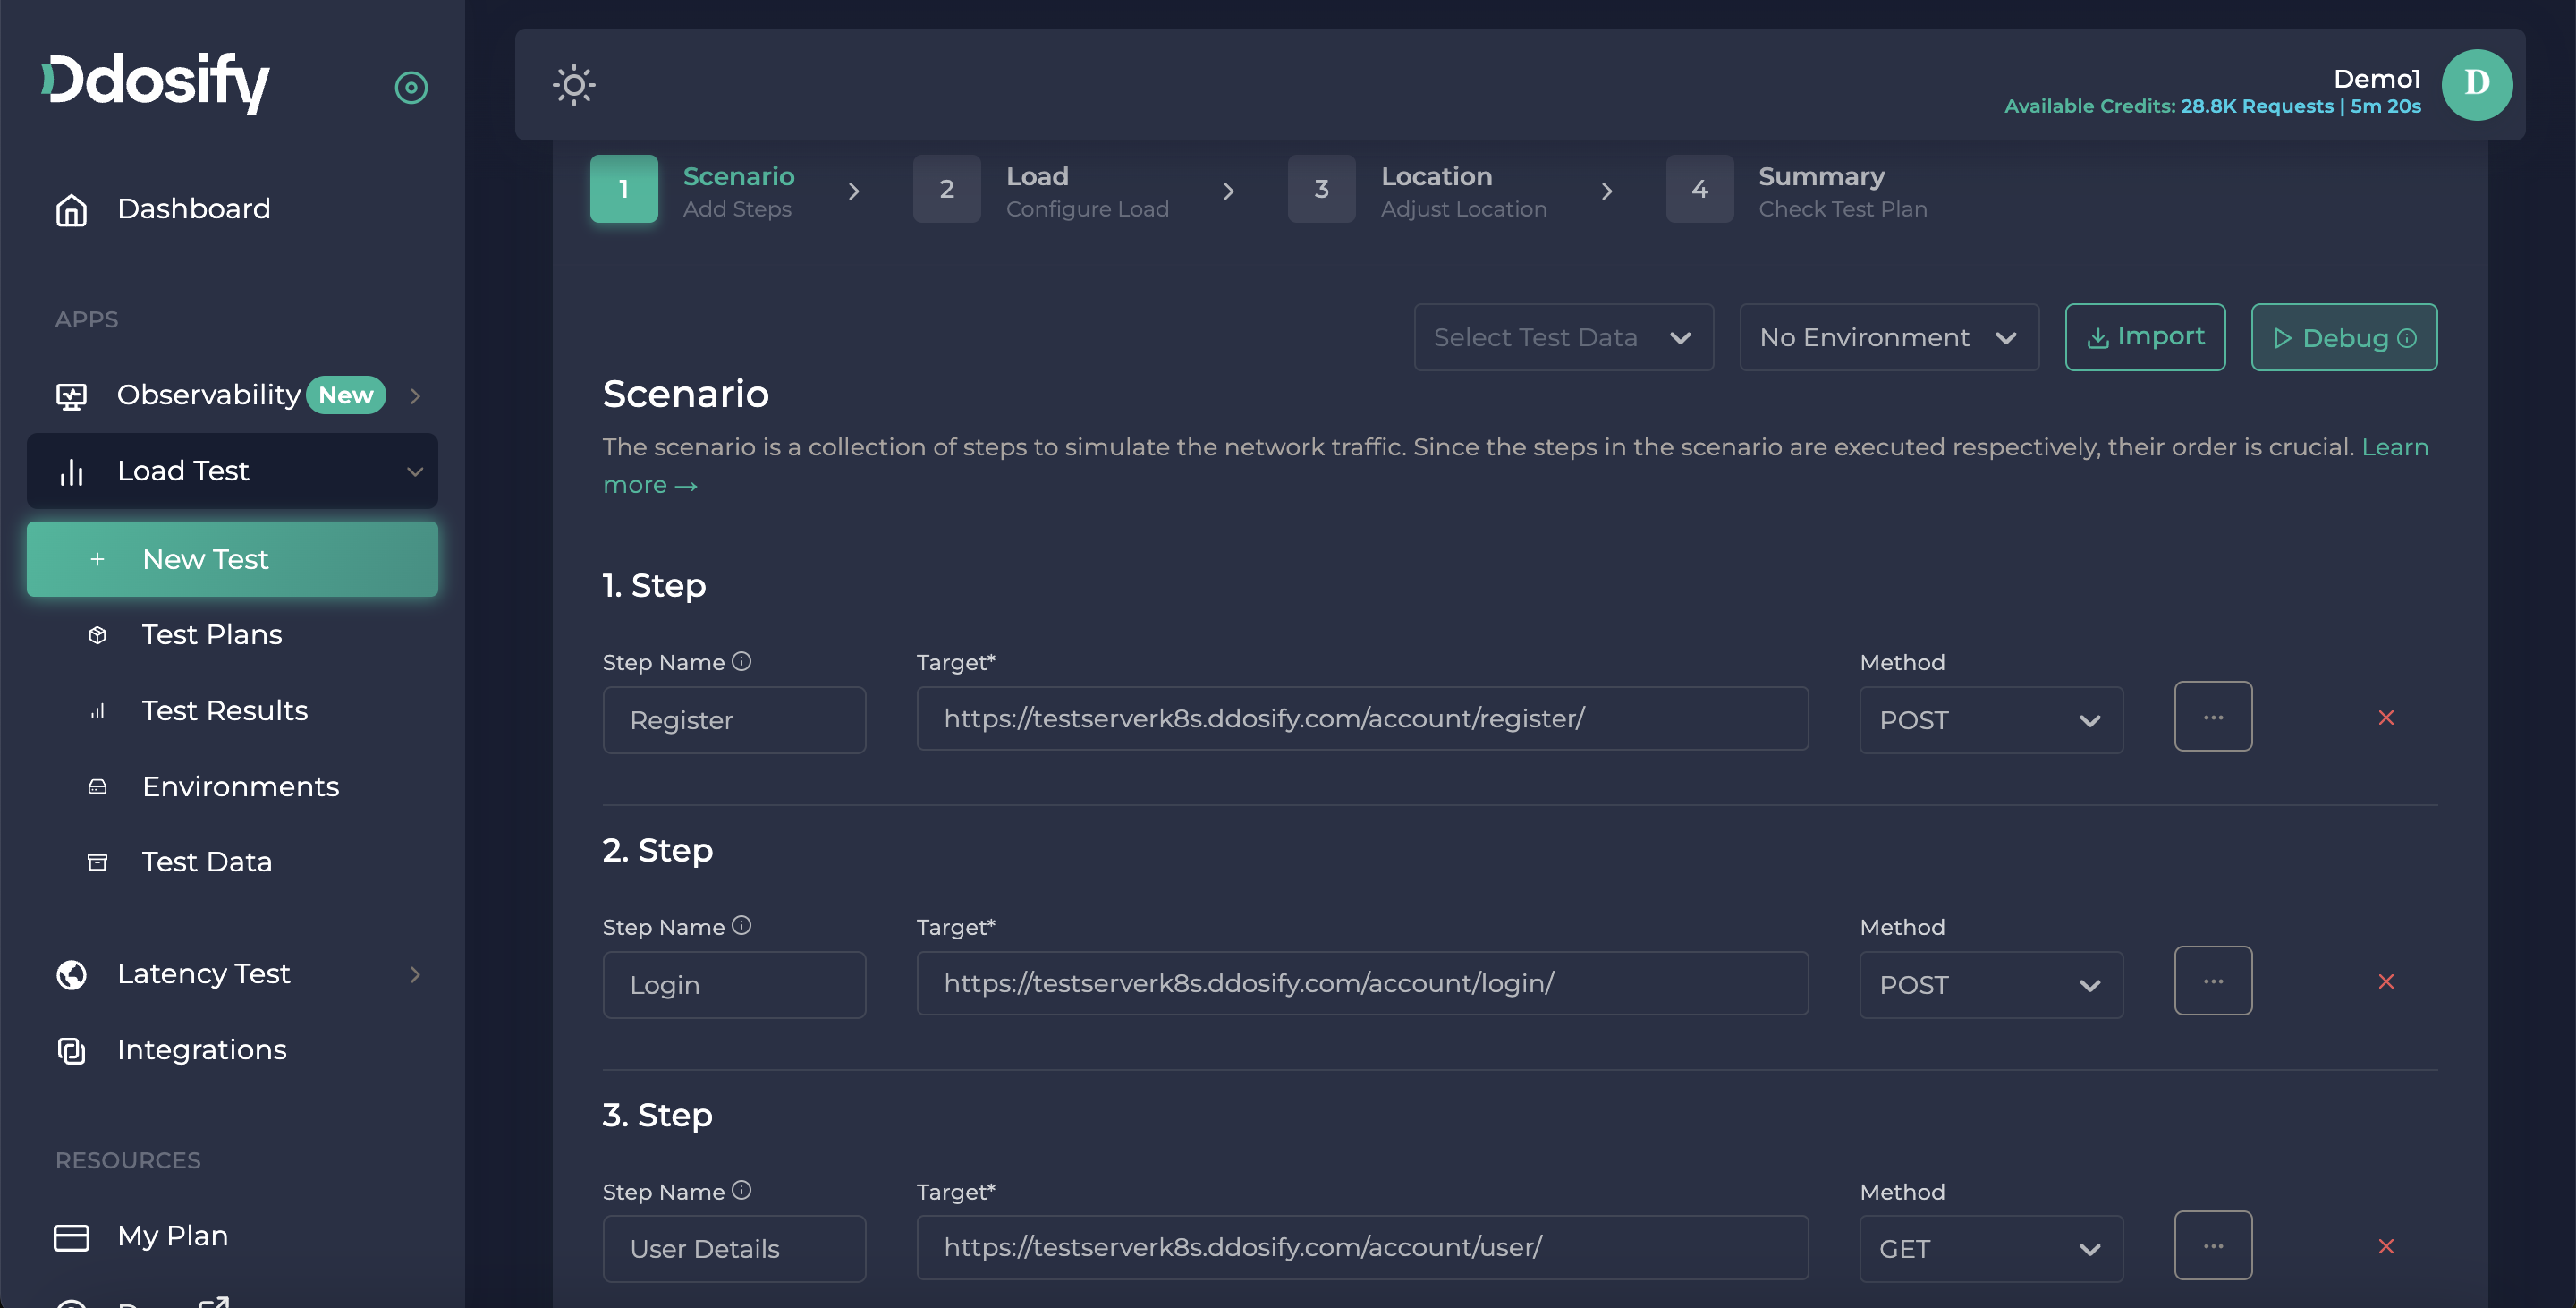Click the Step Name info tooltip icon
2576x1308 pixels.
[742, 661]
